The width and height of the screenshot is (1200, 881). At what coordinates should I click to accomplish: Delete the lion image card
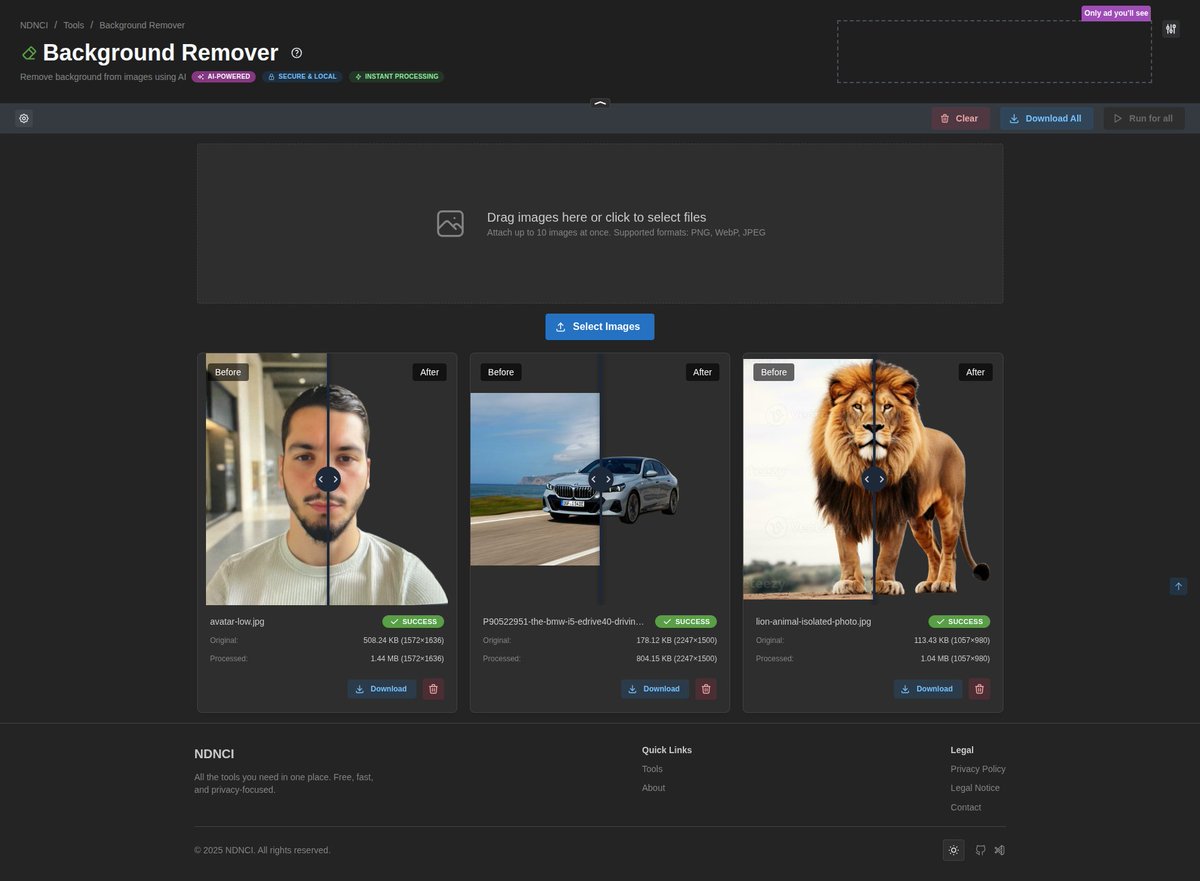[x=979, y=689]
